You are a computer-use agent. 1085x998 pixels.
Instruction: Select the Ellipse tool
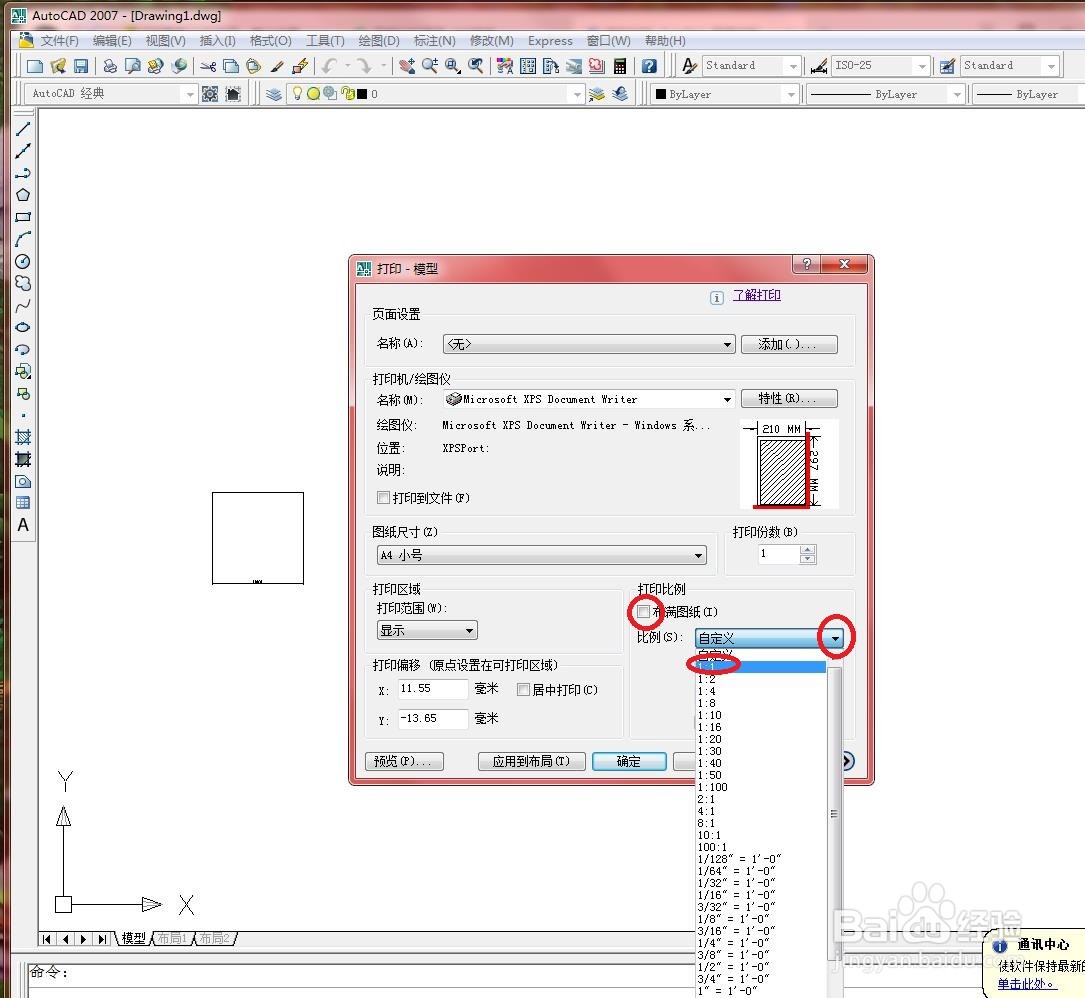[23, 327]
